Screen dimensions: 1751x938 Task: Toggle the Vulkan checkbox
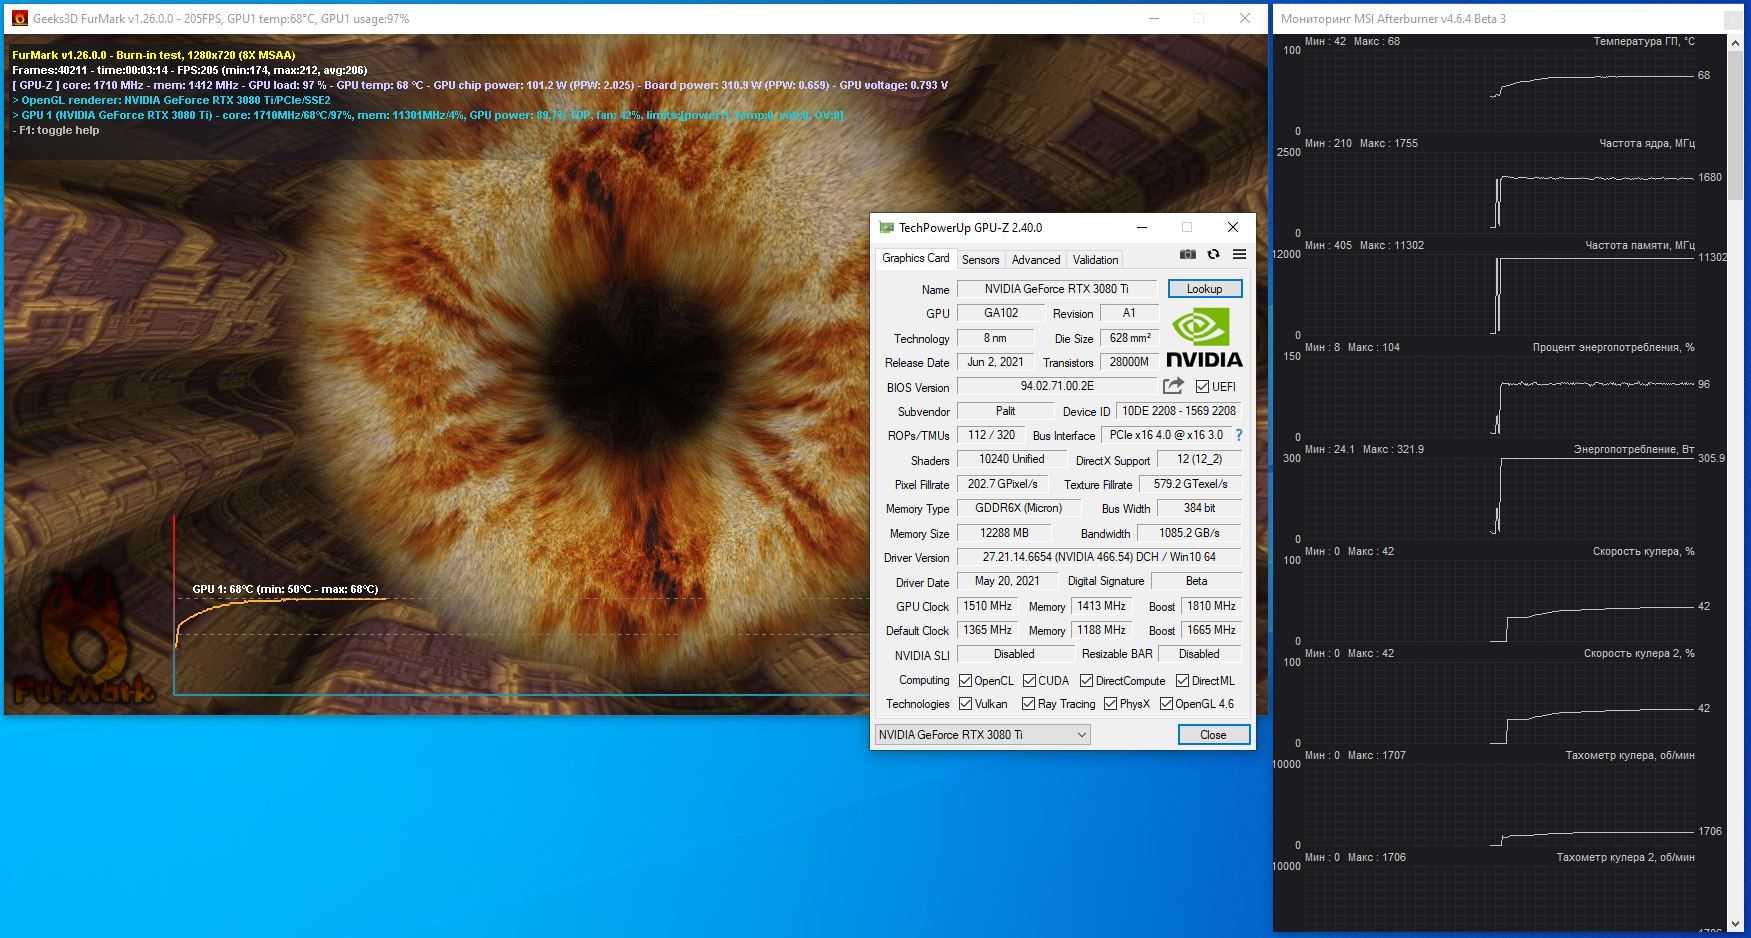click(x=965, y=704)
